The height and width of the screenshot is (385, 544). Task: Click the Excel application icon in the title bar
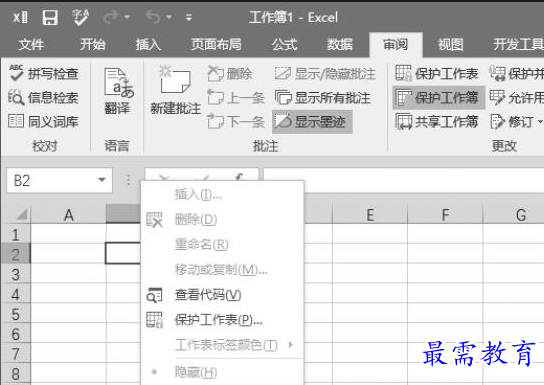[x=20, y=17]
